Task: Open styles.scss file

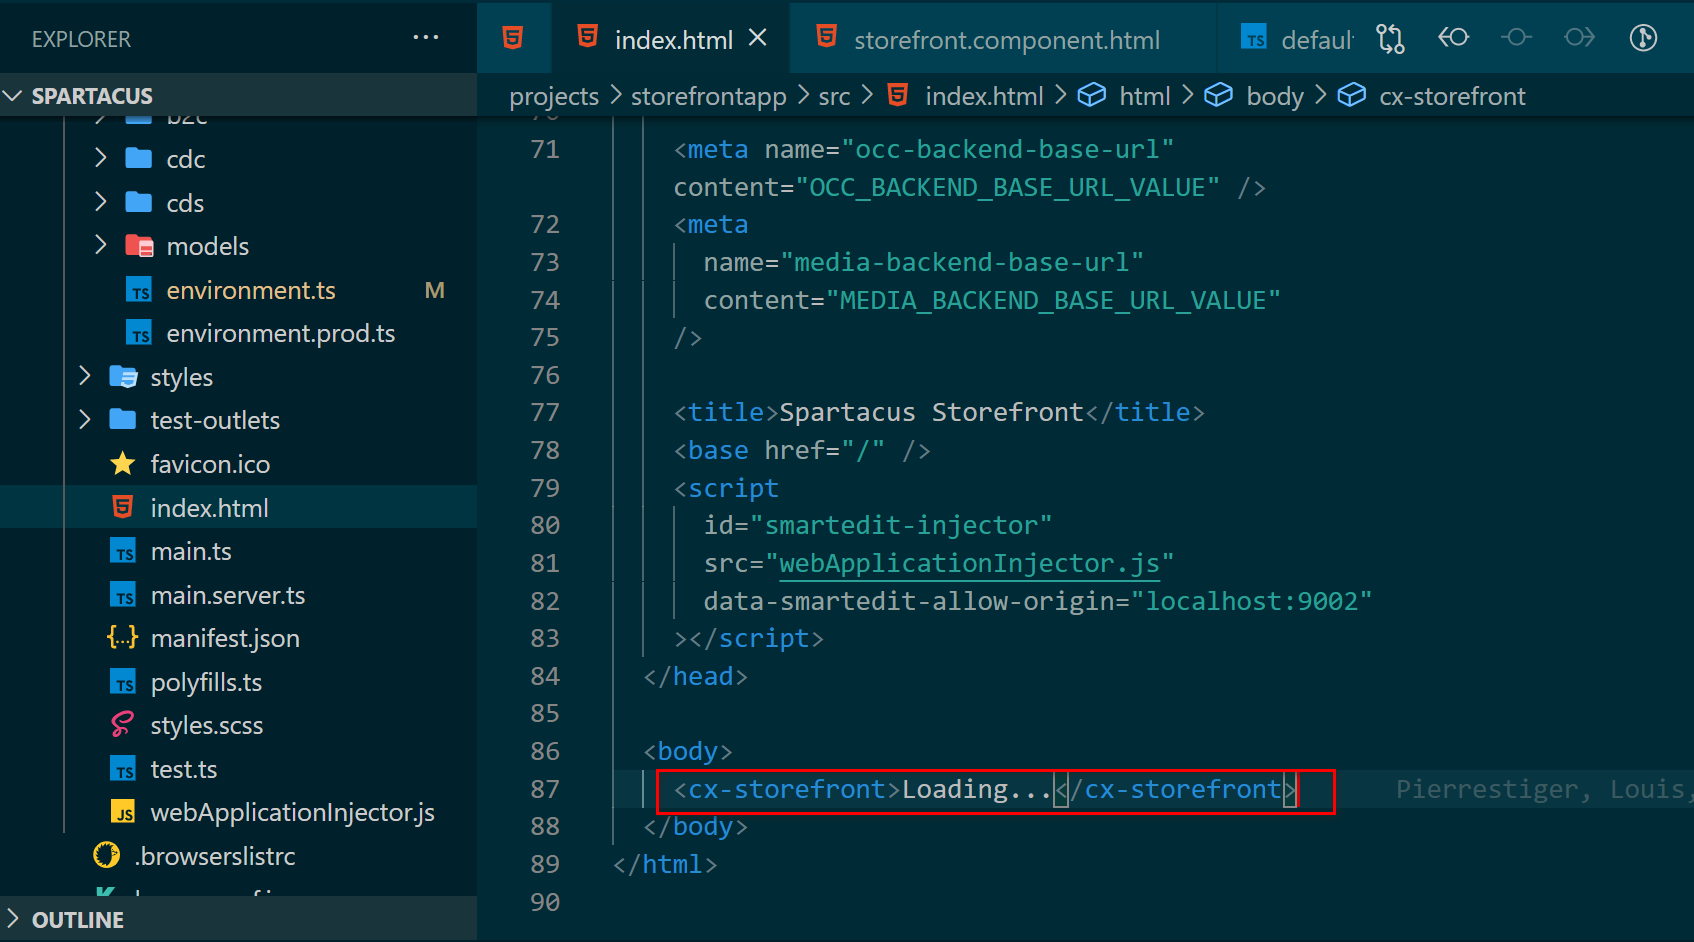Action: [207, 725]
